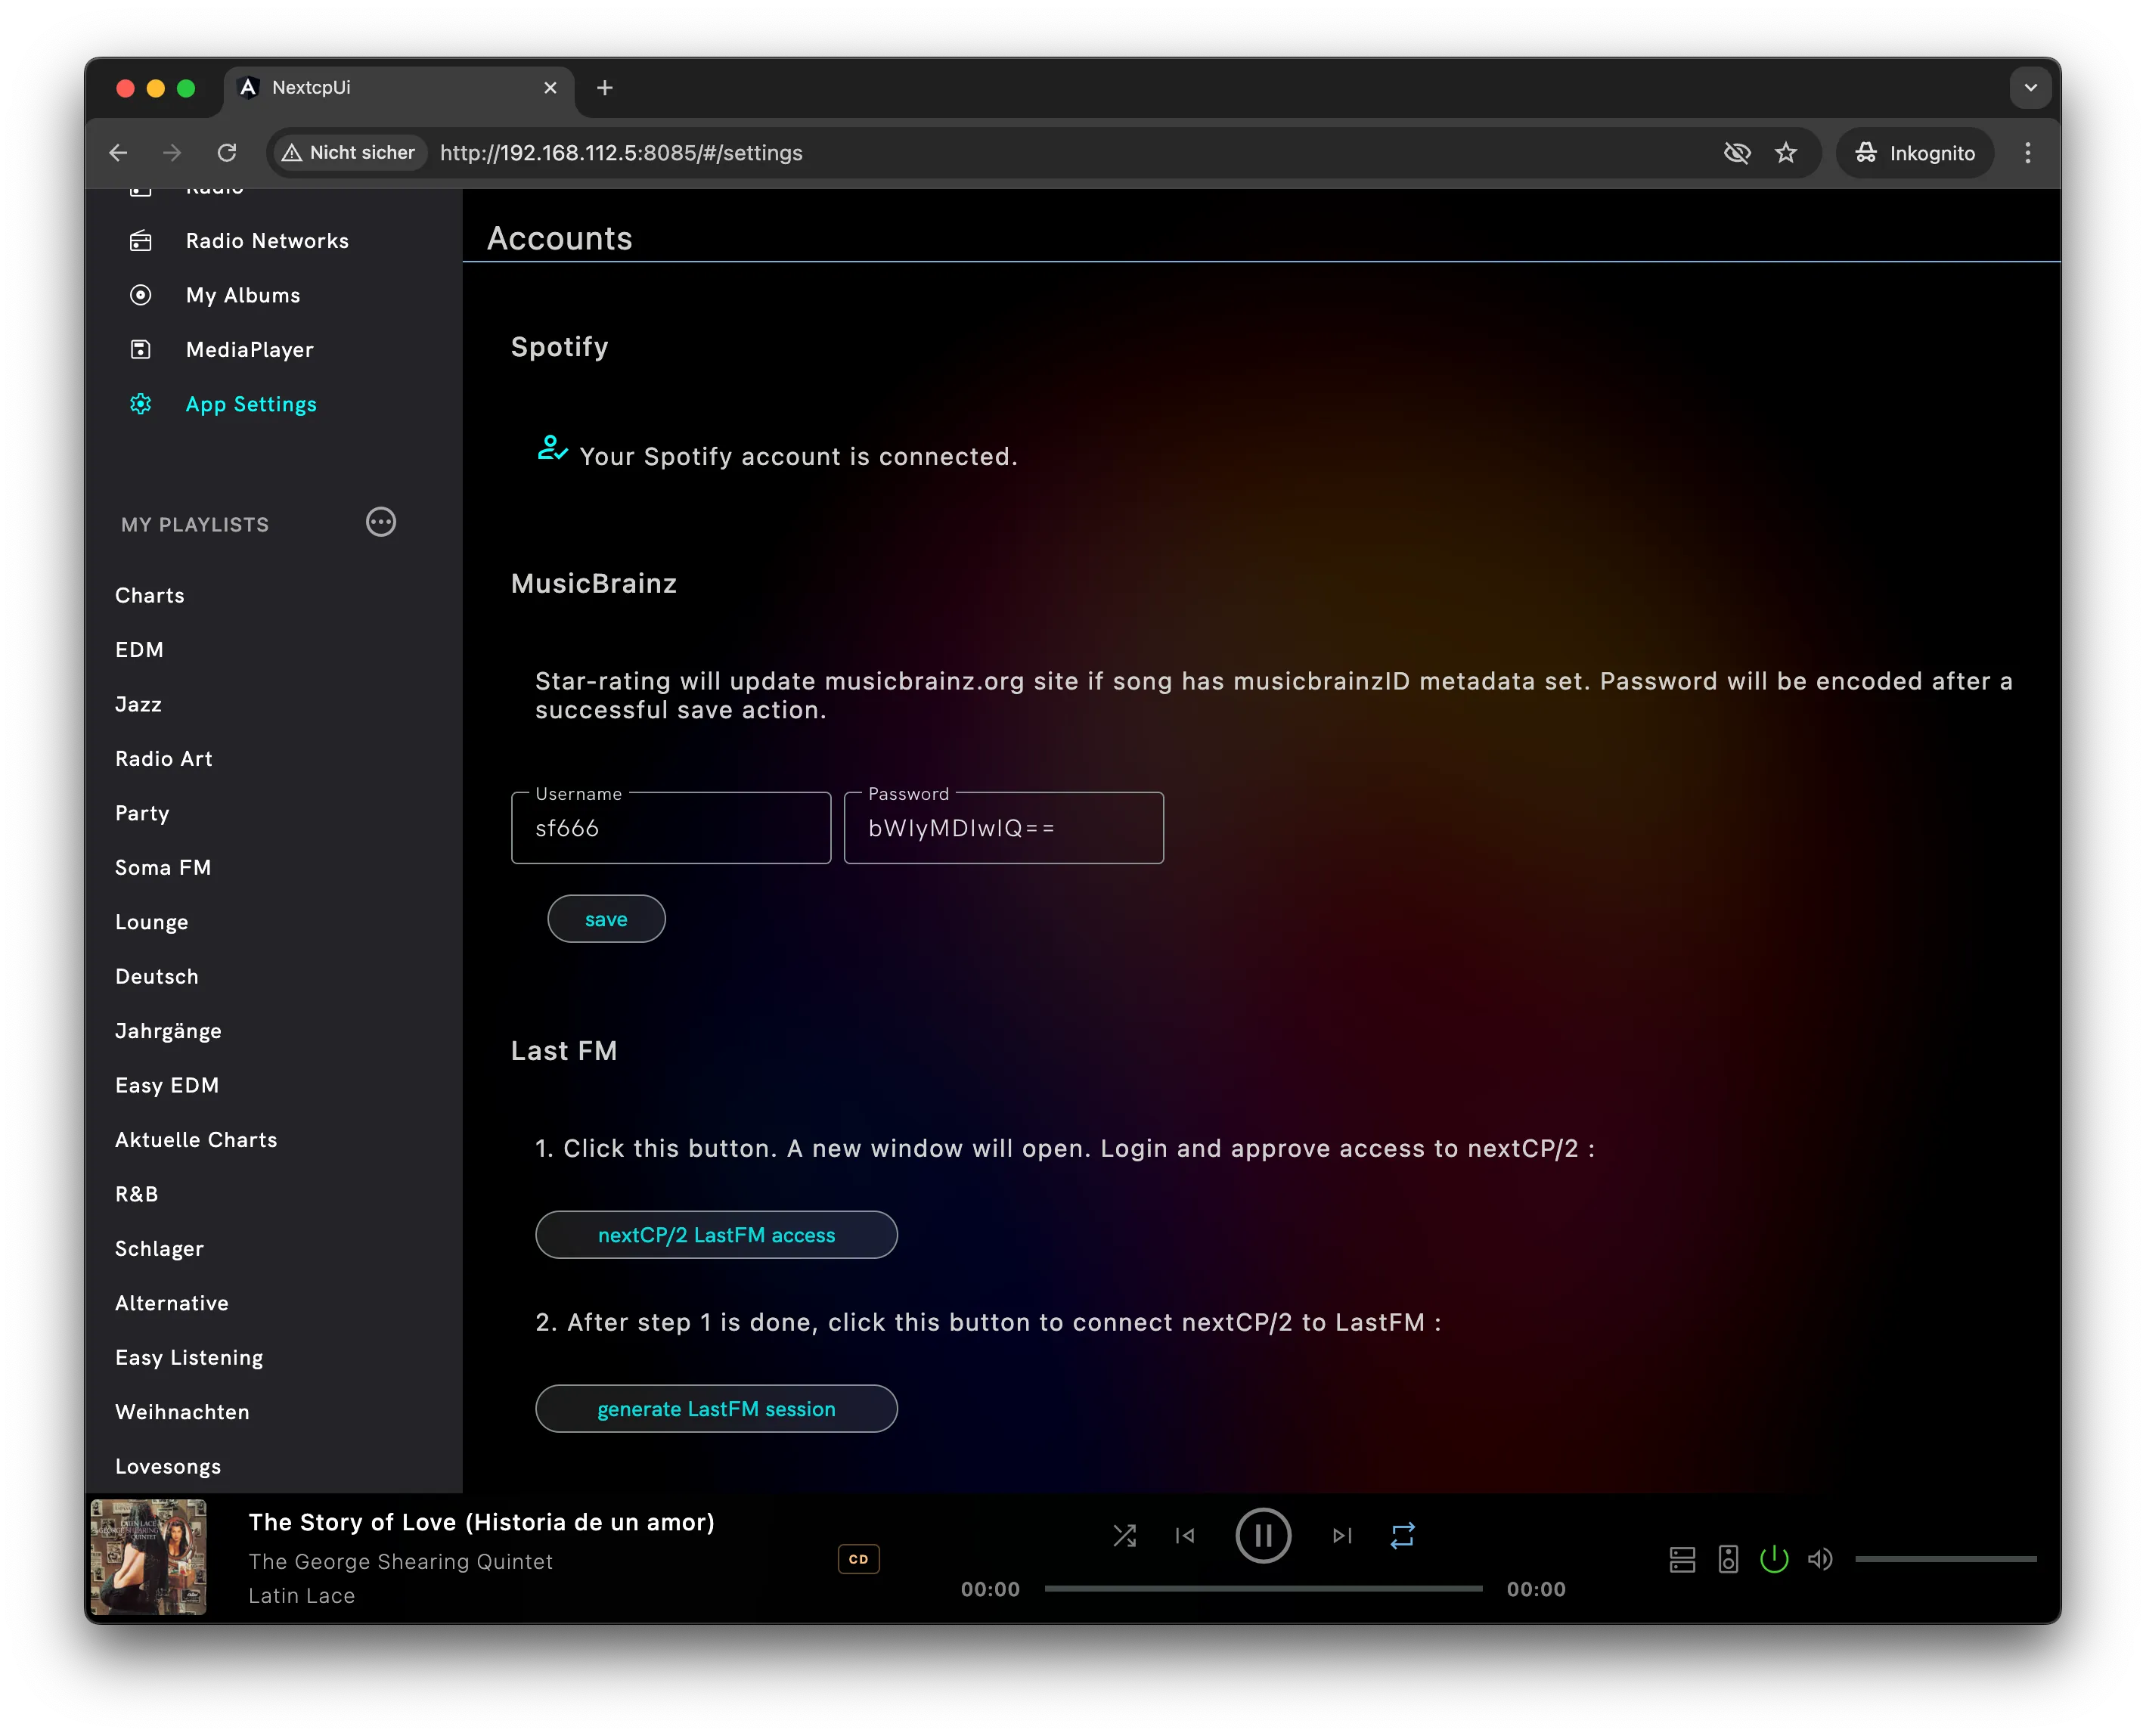
Task: Open the Aktuelle Charts playlist
Action: [196, 1140]
